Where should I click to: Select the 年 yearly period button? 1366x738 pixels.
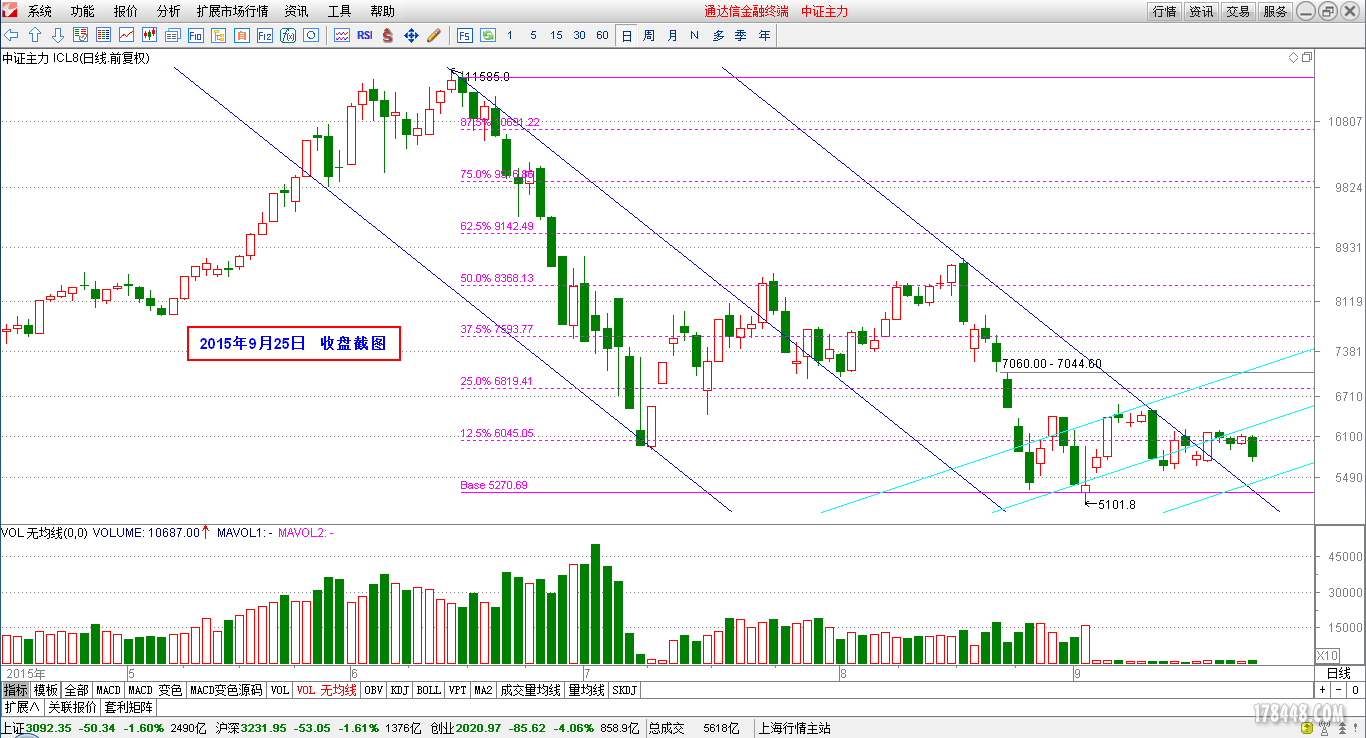click(764, 35)
